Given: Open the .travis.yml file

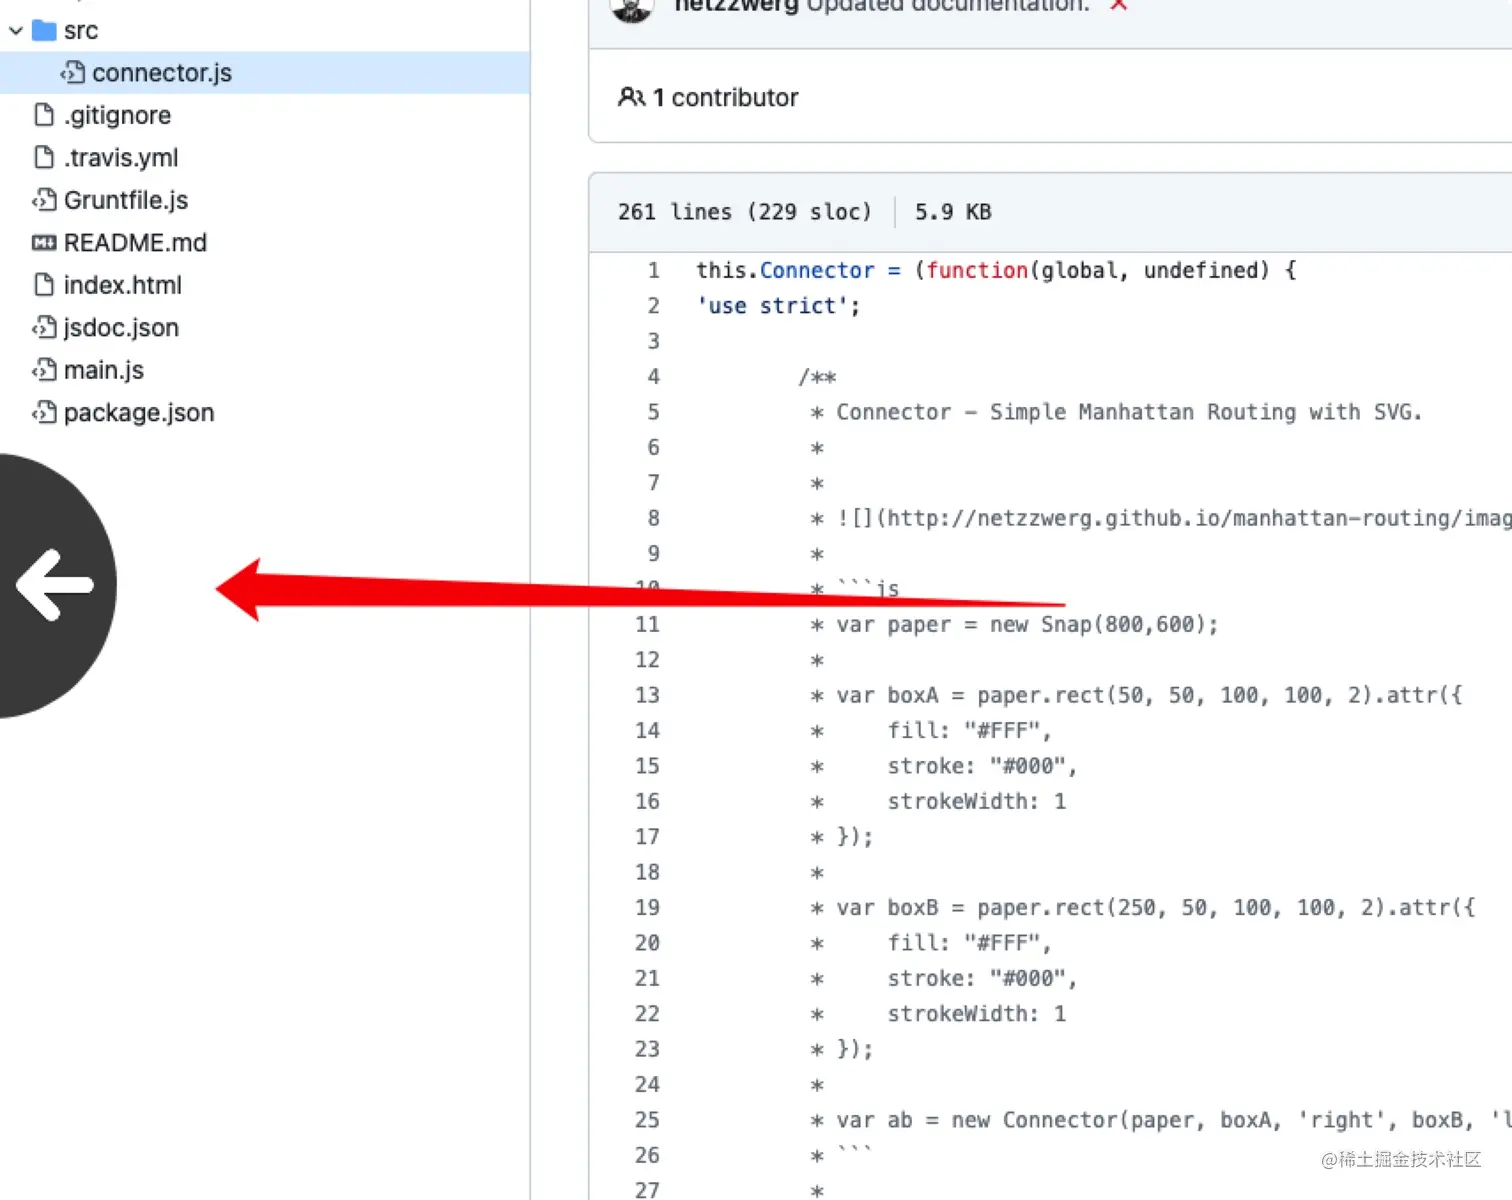Looking at the screenshot, I should [x=121, y=158].
